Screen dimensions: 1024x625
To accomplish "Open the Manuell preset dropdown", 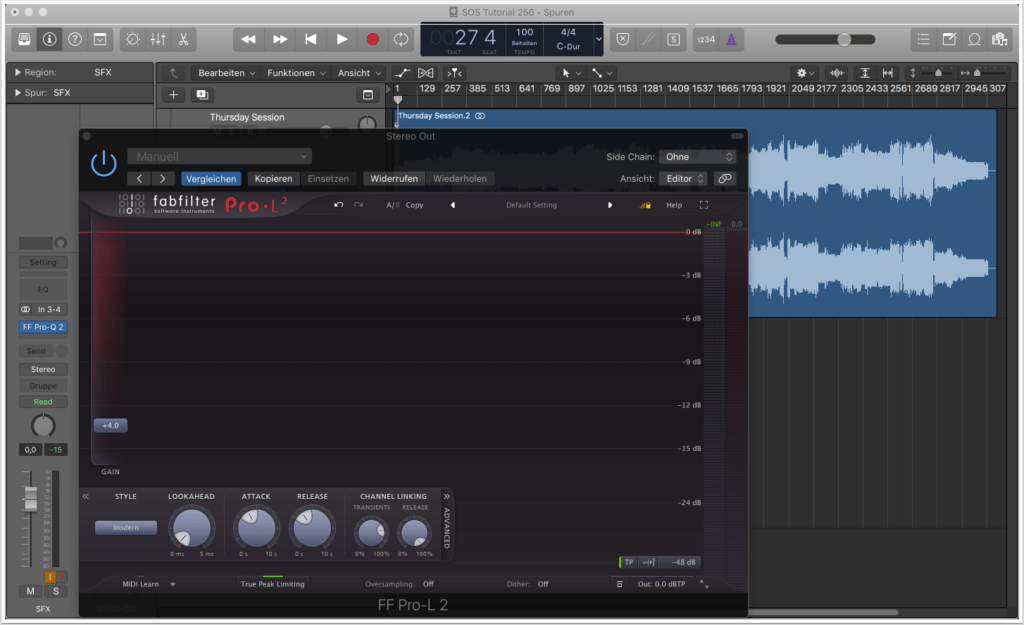I will (219, 157).
